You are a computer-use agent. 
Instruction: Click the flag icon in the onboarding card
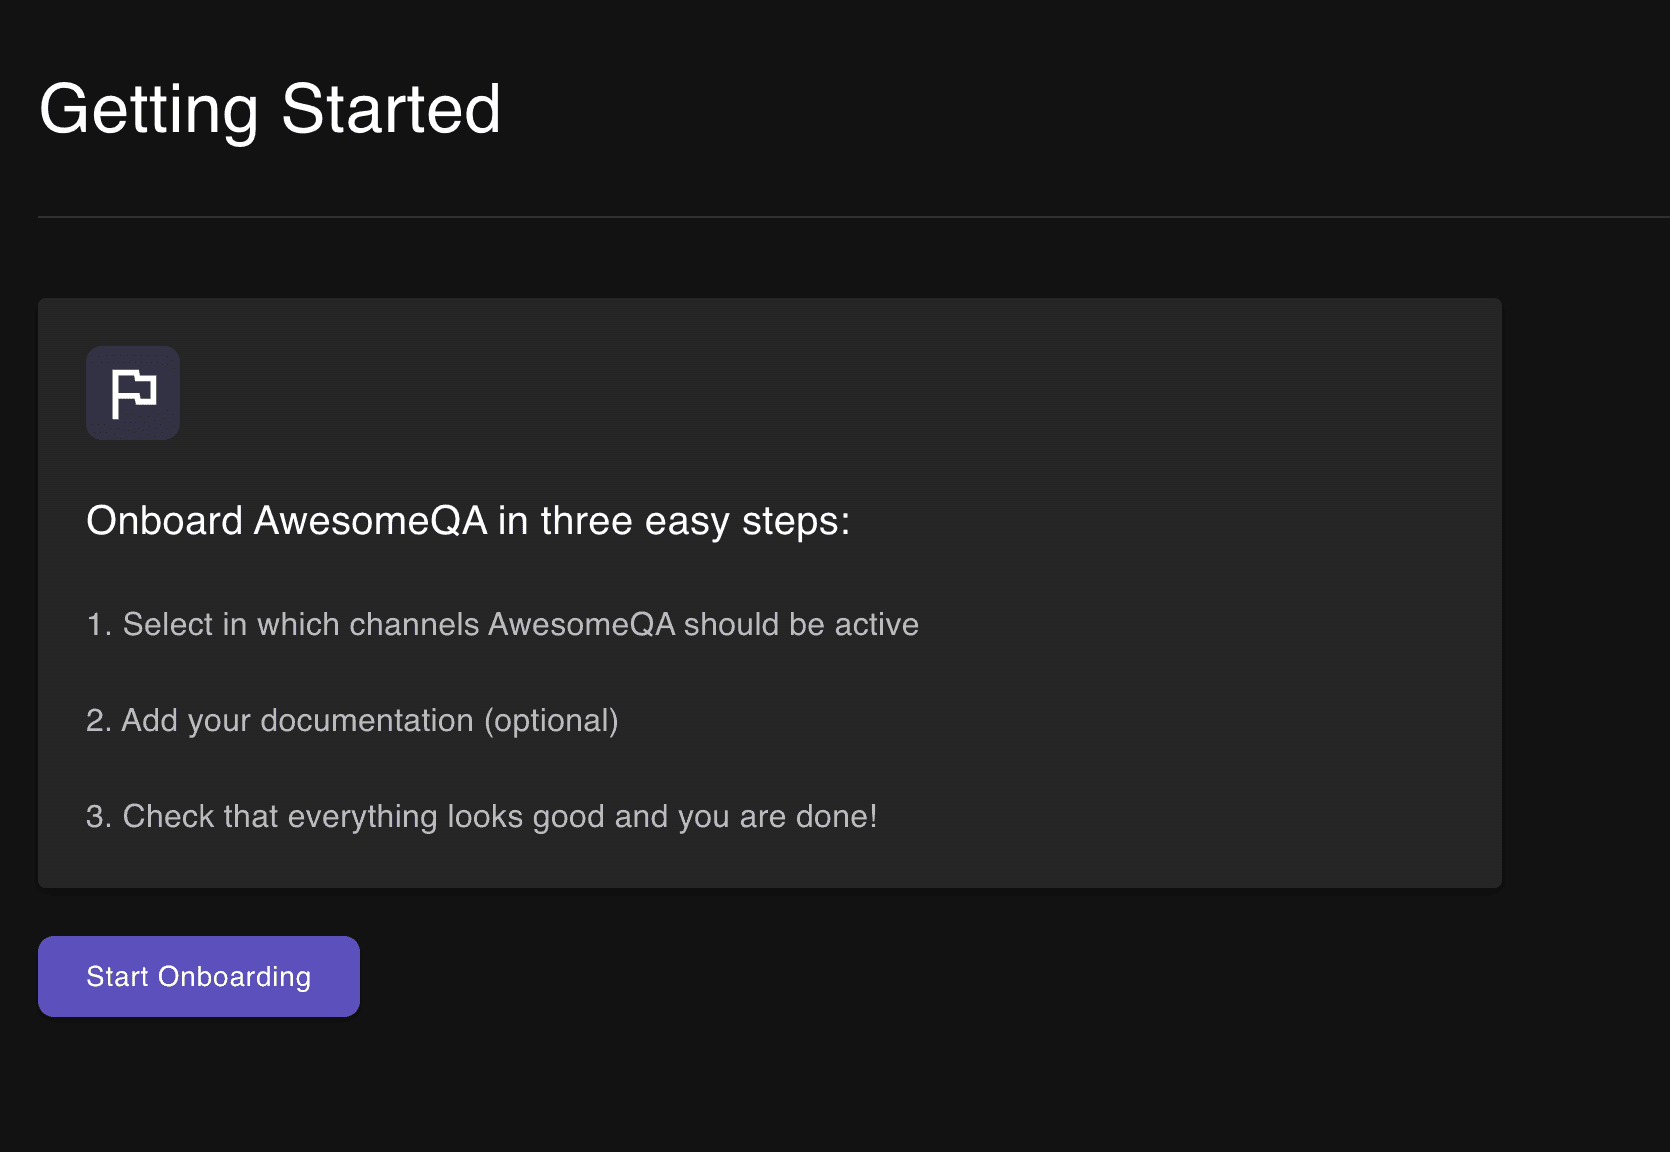tap(133, 393)
